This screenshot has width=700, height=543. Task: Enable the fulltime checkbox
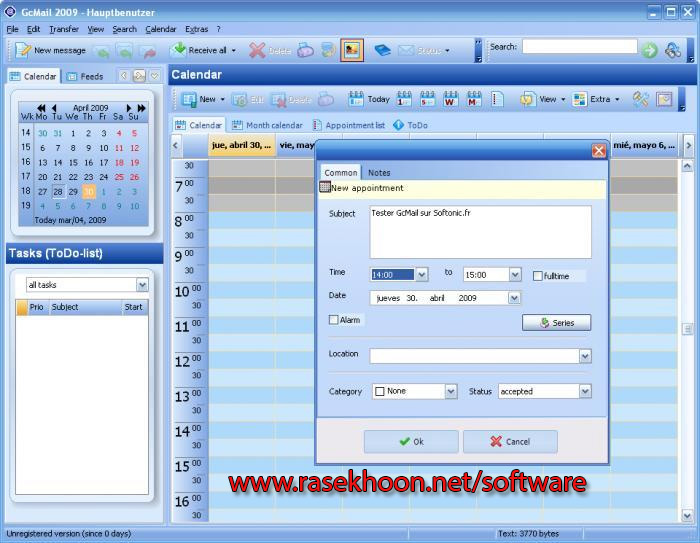(x=538, y=276)
